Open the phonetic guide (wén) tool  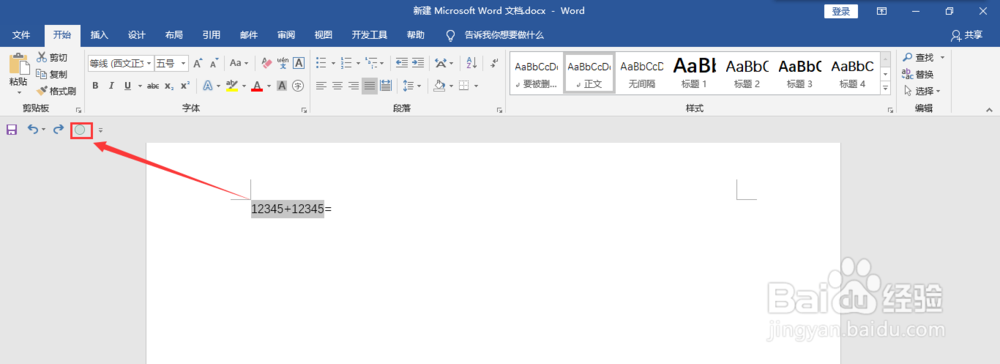click(x=283, y=63)
